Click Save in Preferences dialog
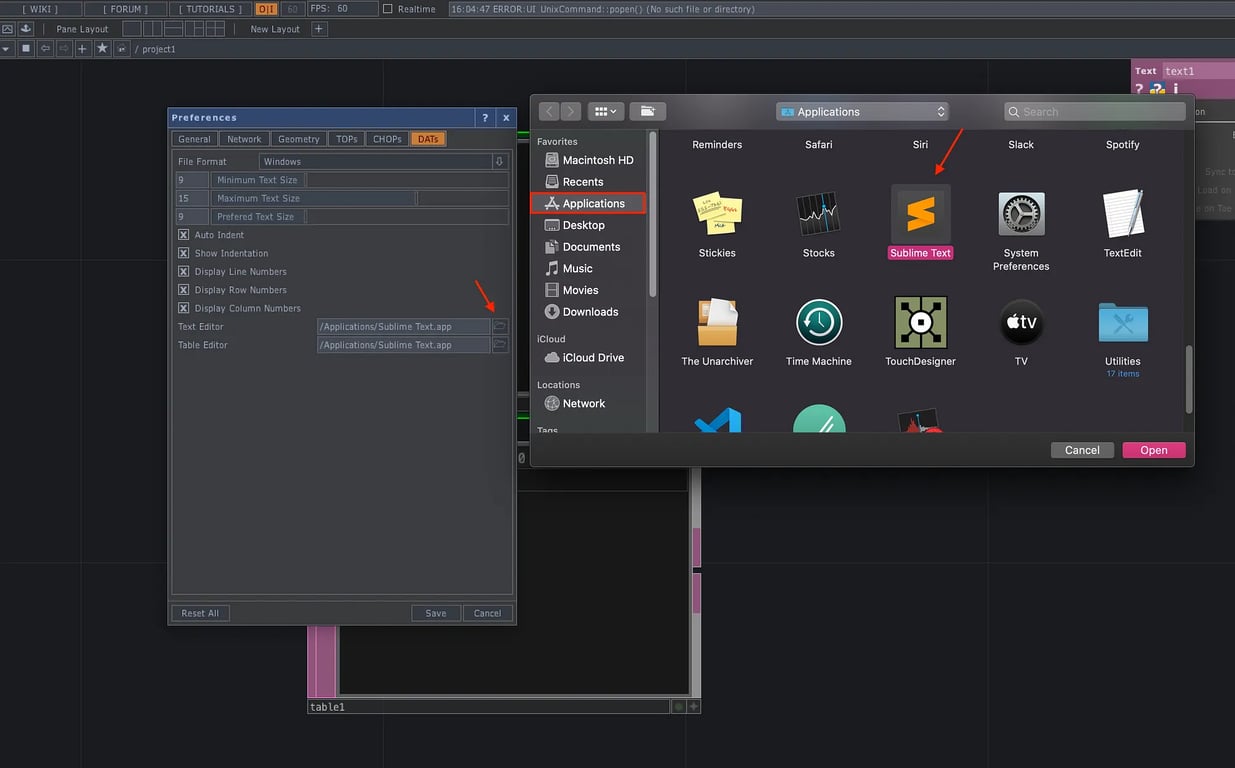The width and height of the screenshot is (1235, 768). pyautogui.click(x=436, y=613)
